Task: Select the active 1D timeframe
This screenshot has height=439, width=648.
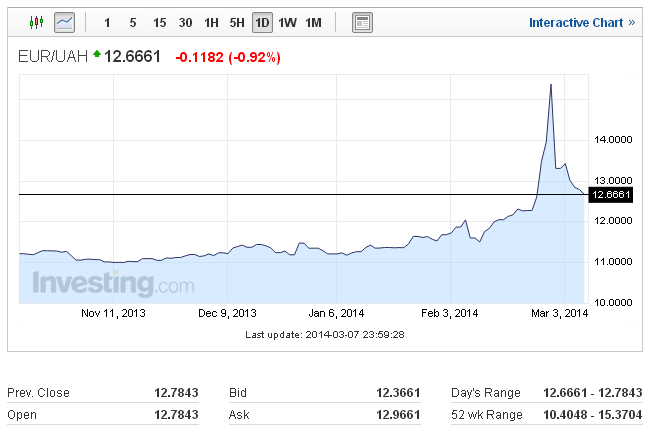Action: click(262, 22)
